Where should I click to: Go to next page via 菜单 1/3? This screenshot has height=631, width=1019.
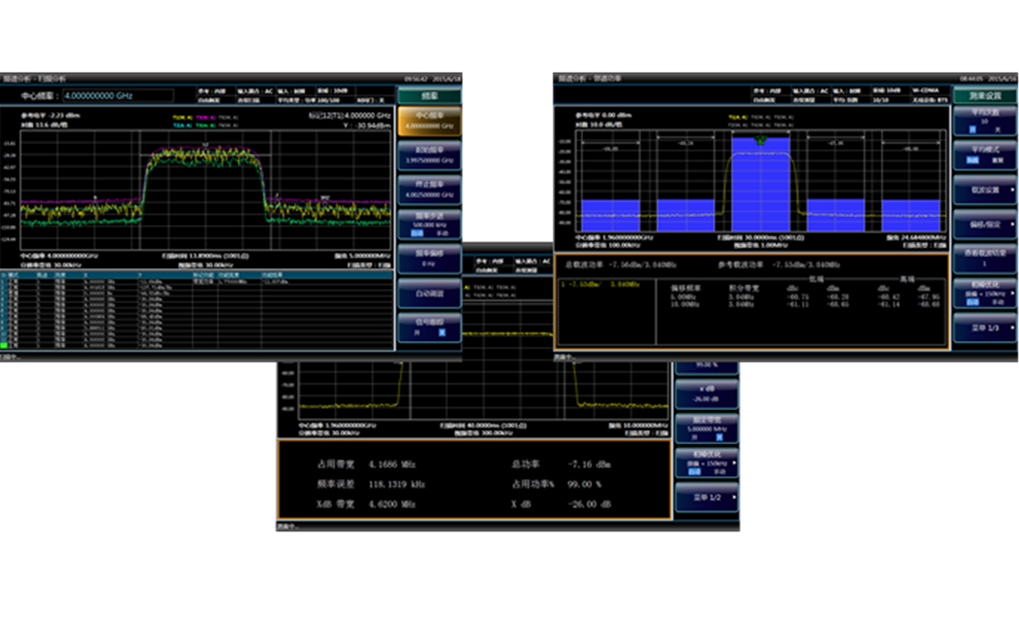point(984,327)
